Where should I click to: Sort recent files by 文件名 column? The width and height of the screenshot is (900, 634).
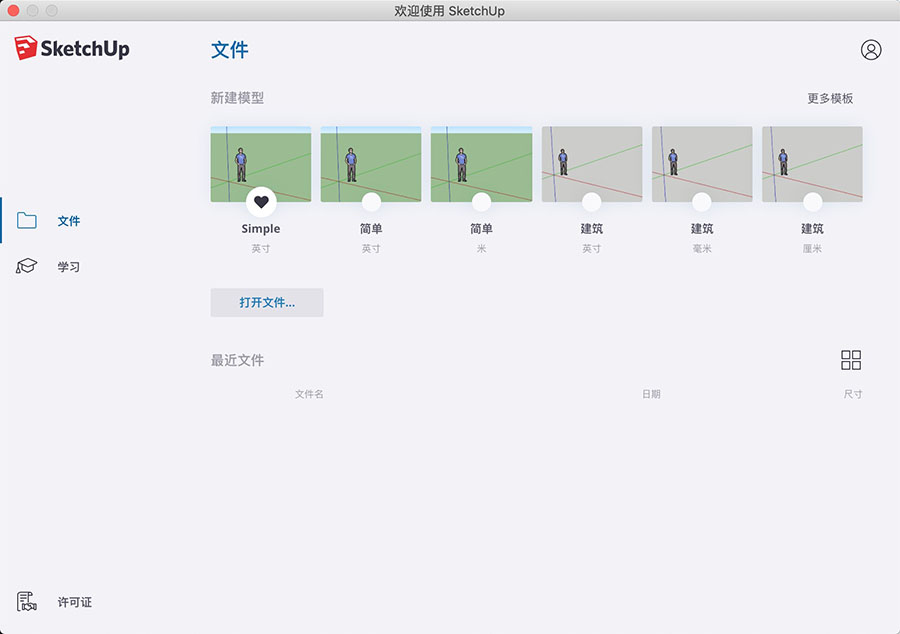(309, 394)
